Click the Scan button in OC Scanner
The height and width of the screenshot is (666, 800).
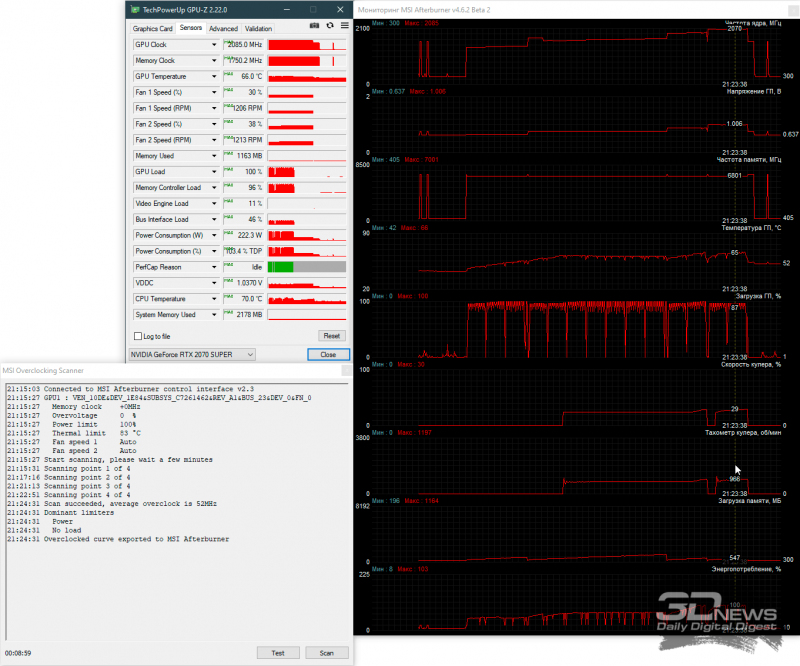coord(327,653)
